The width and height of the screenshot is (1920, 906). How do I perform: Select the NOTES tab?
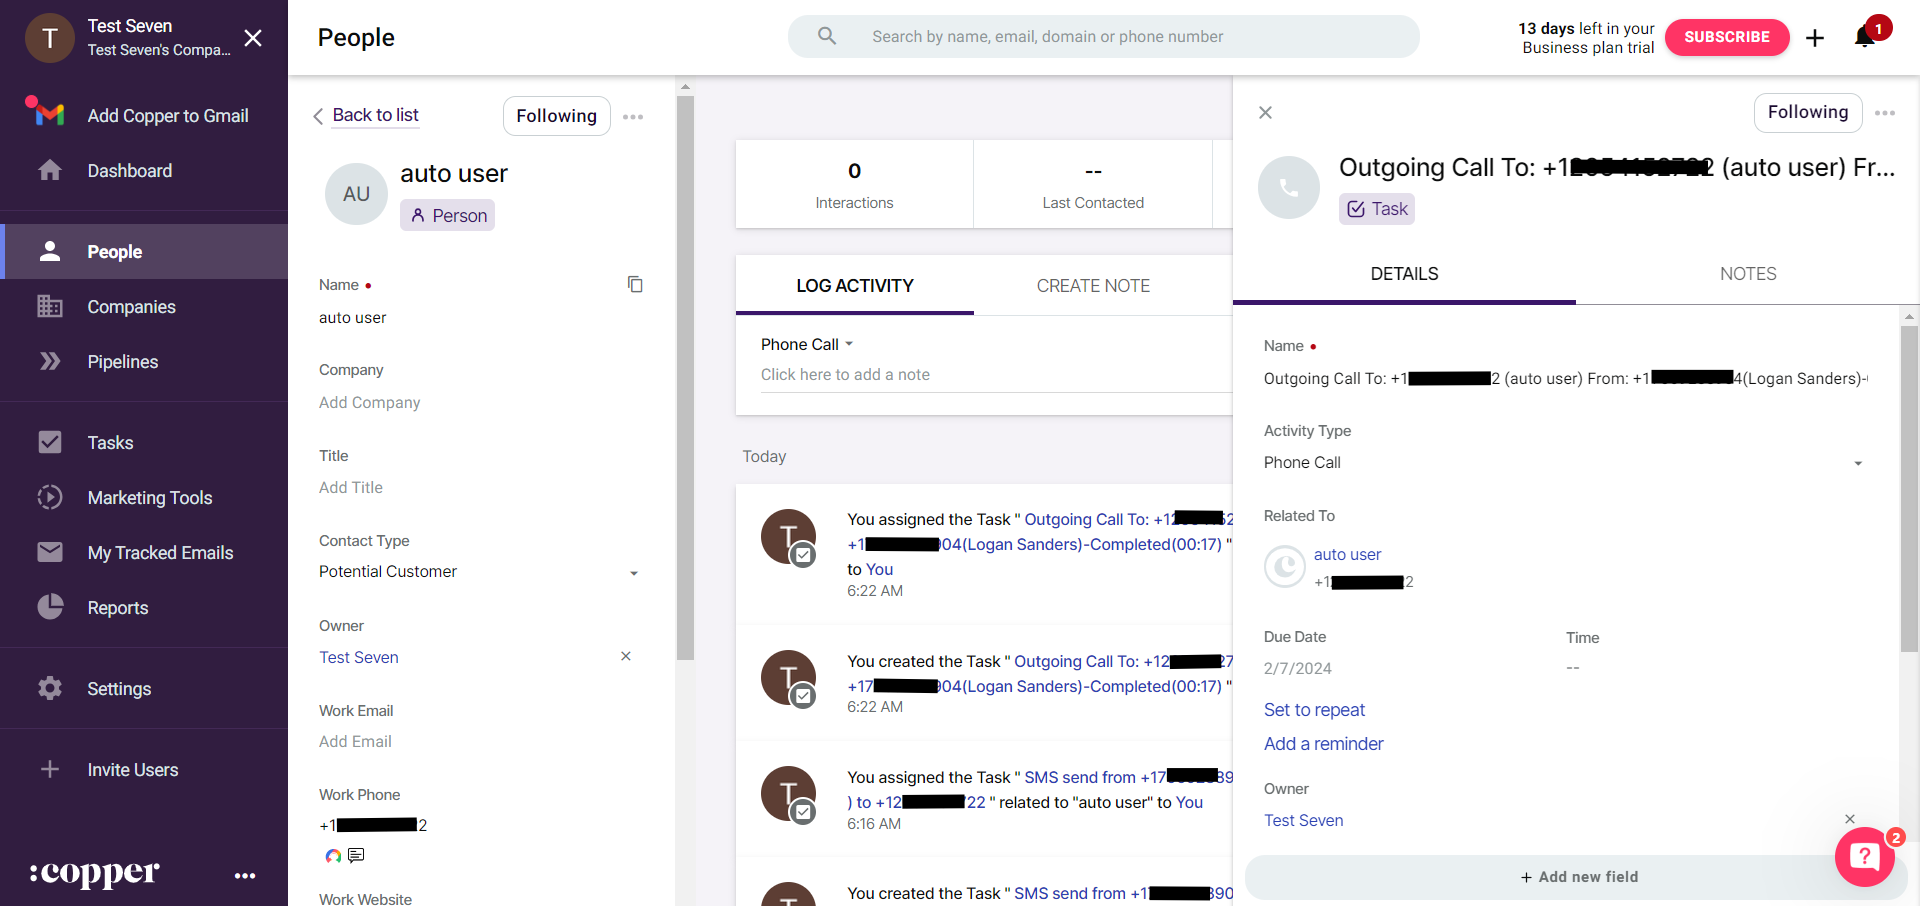(x=1748, y=274)
